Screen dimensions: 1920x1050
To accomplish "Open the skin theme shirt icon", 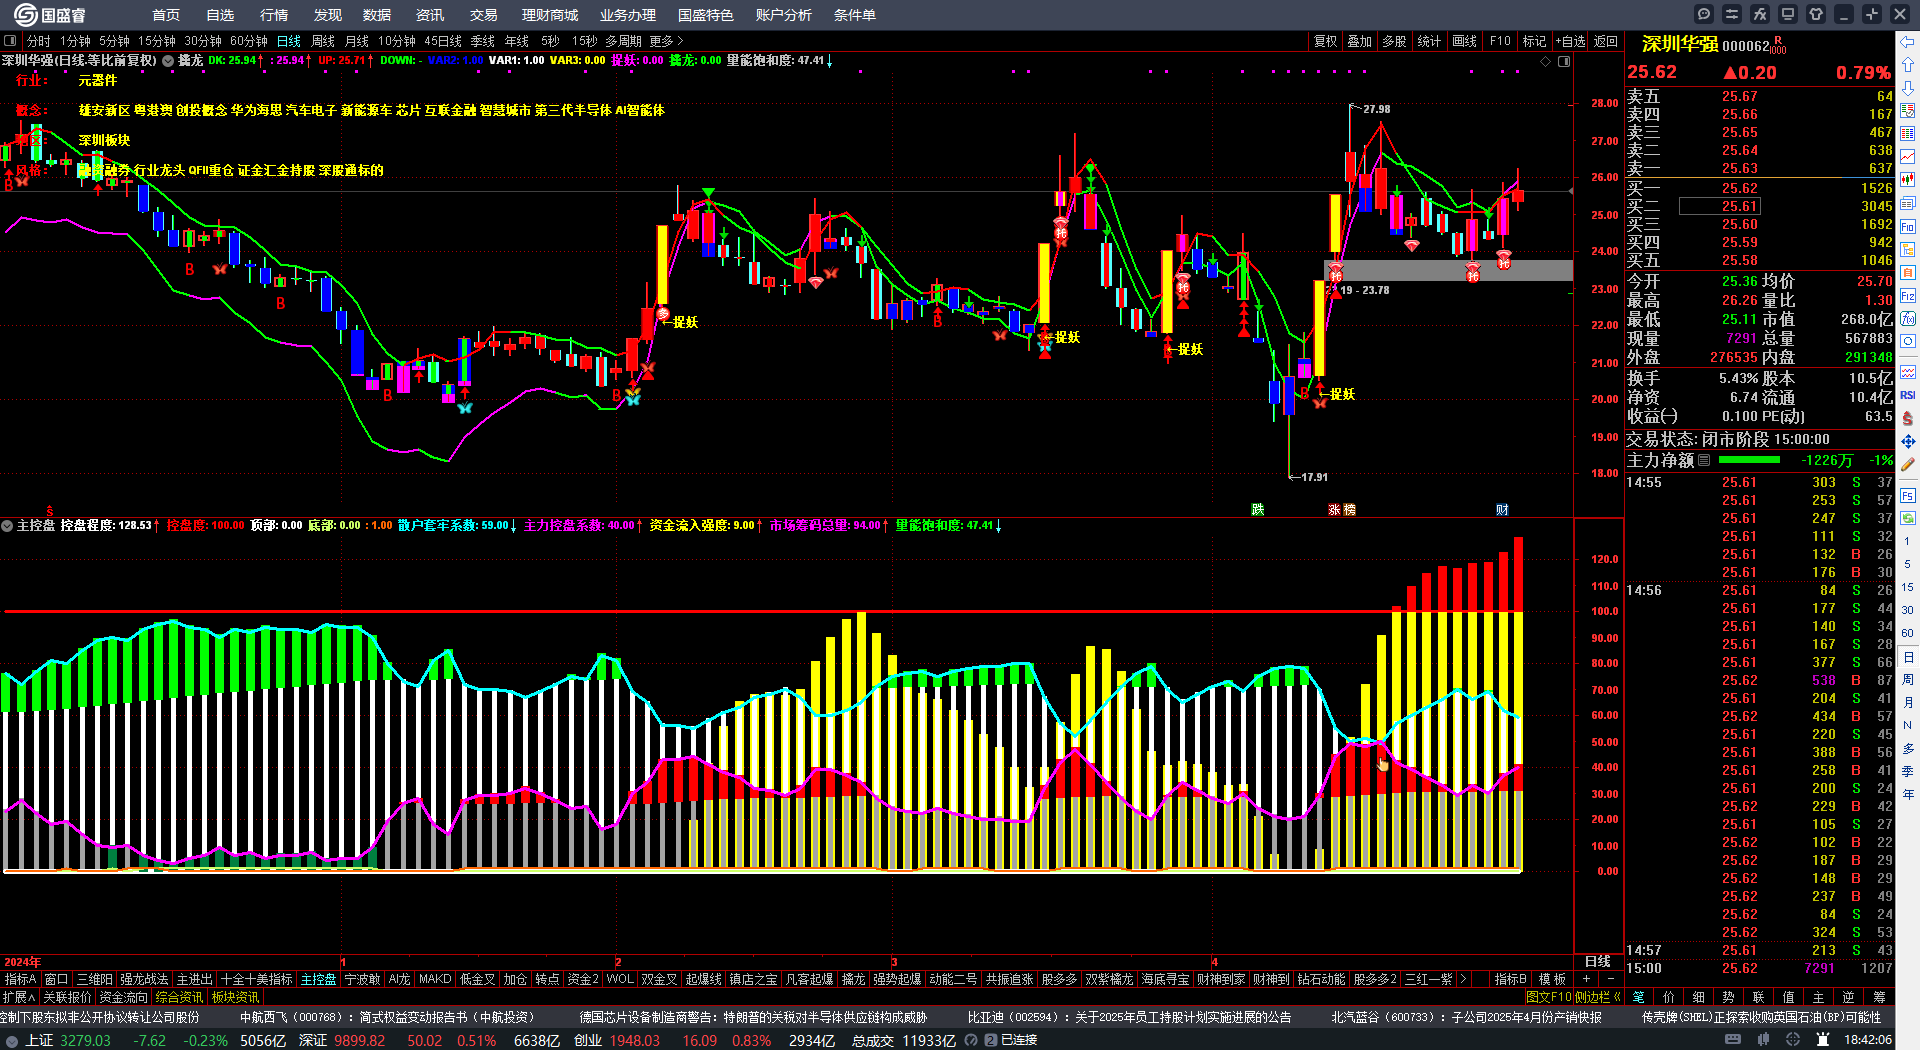I will 1816,14.
